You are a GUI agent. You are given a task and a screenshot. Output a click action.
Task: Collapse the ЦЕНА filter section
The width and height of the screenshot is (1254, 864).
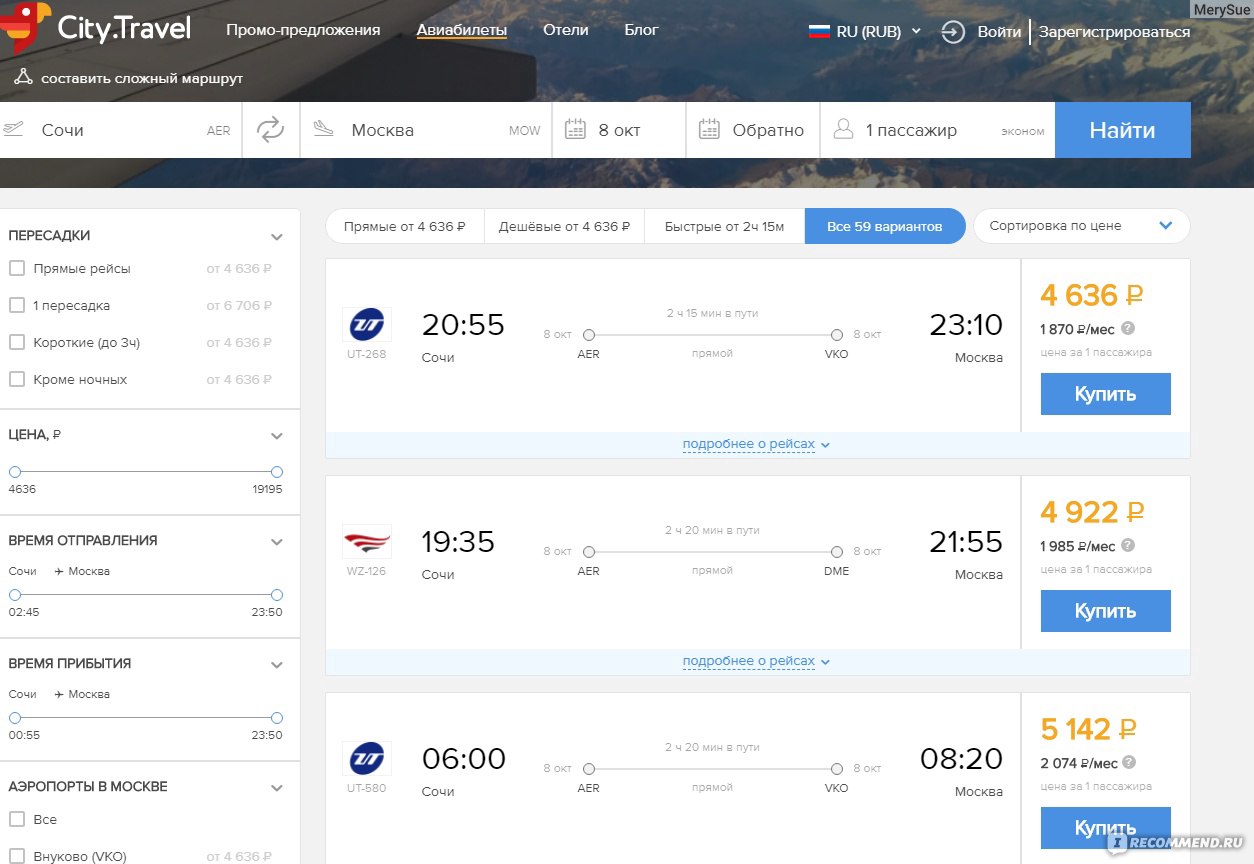(277, 436)
